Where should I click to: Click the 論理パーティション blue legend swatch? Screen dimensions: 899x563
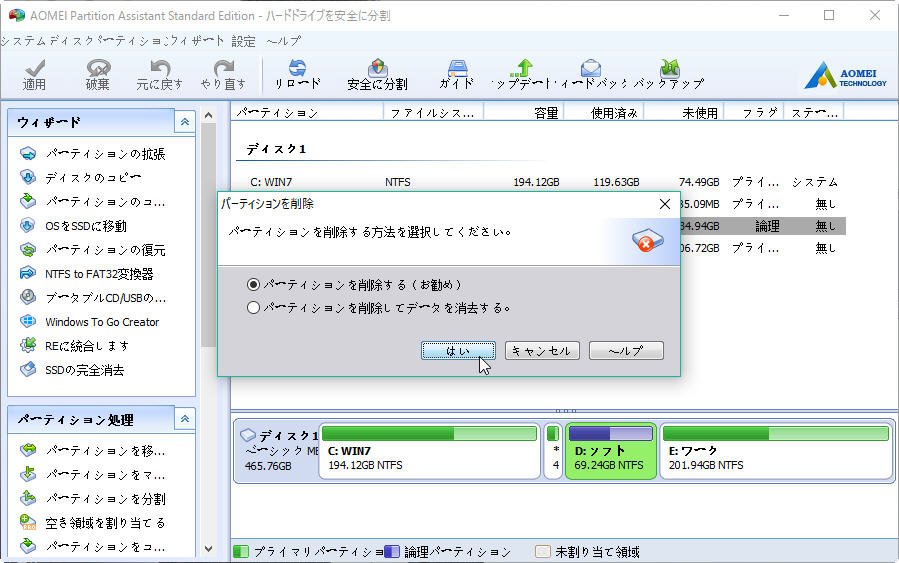(392, 552)
